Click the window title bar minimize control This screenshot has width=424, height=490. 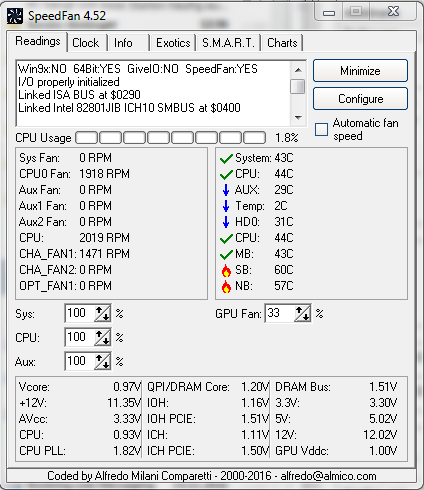329,13
